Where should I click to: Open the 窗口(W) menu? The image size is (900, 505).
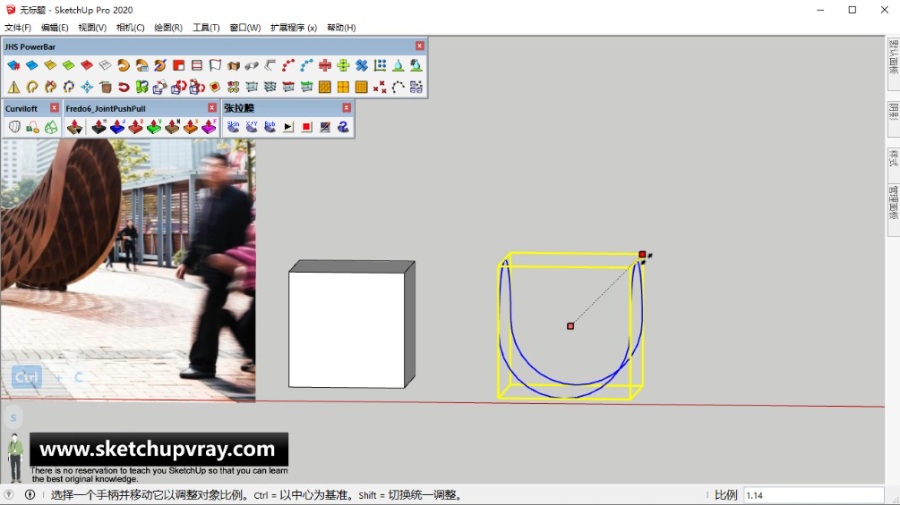(245, 28)
